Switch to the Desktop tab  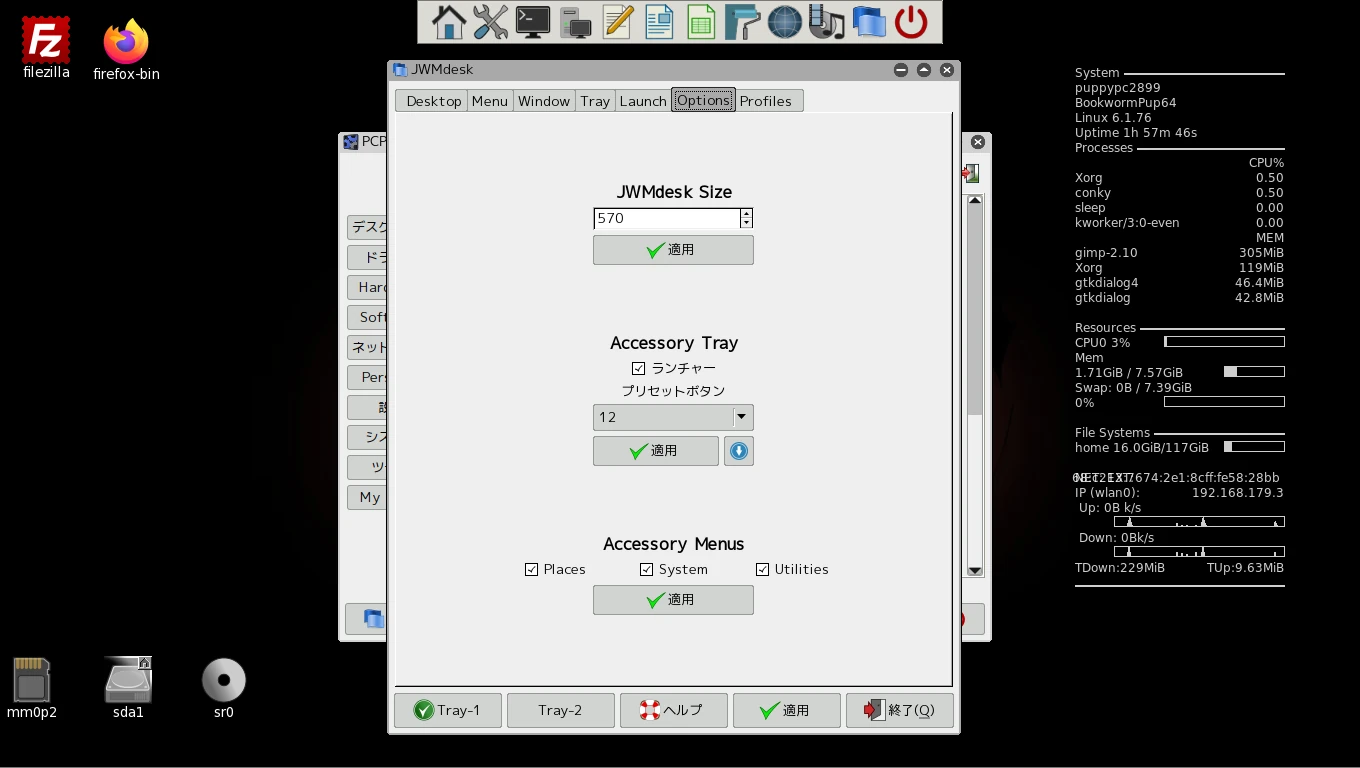coord(433,101)
